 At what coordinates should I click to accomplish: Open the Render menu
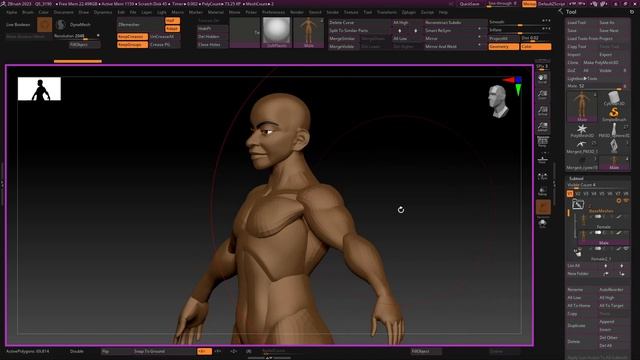tap(297, 12)
